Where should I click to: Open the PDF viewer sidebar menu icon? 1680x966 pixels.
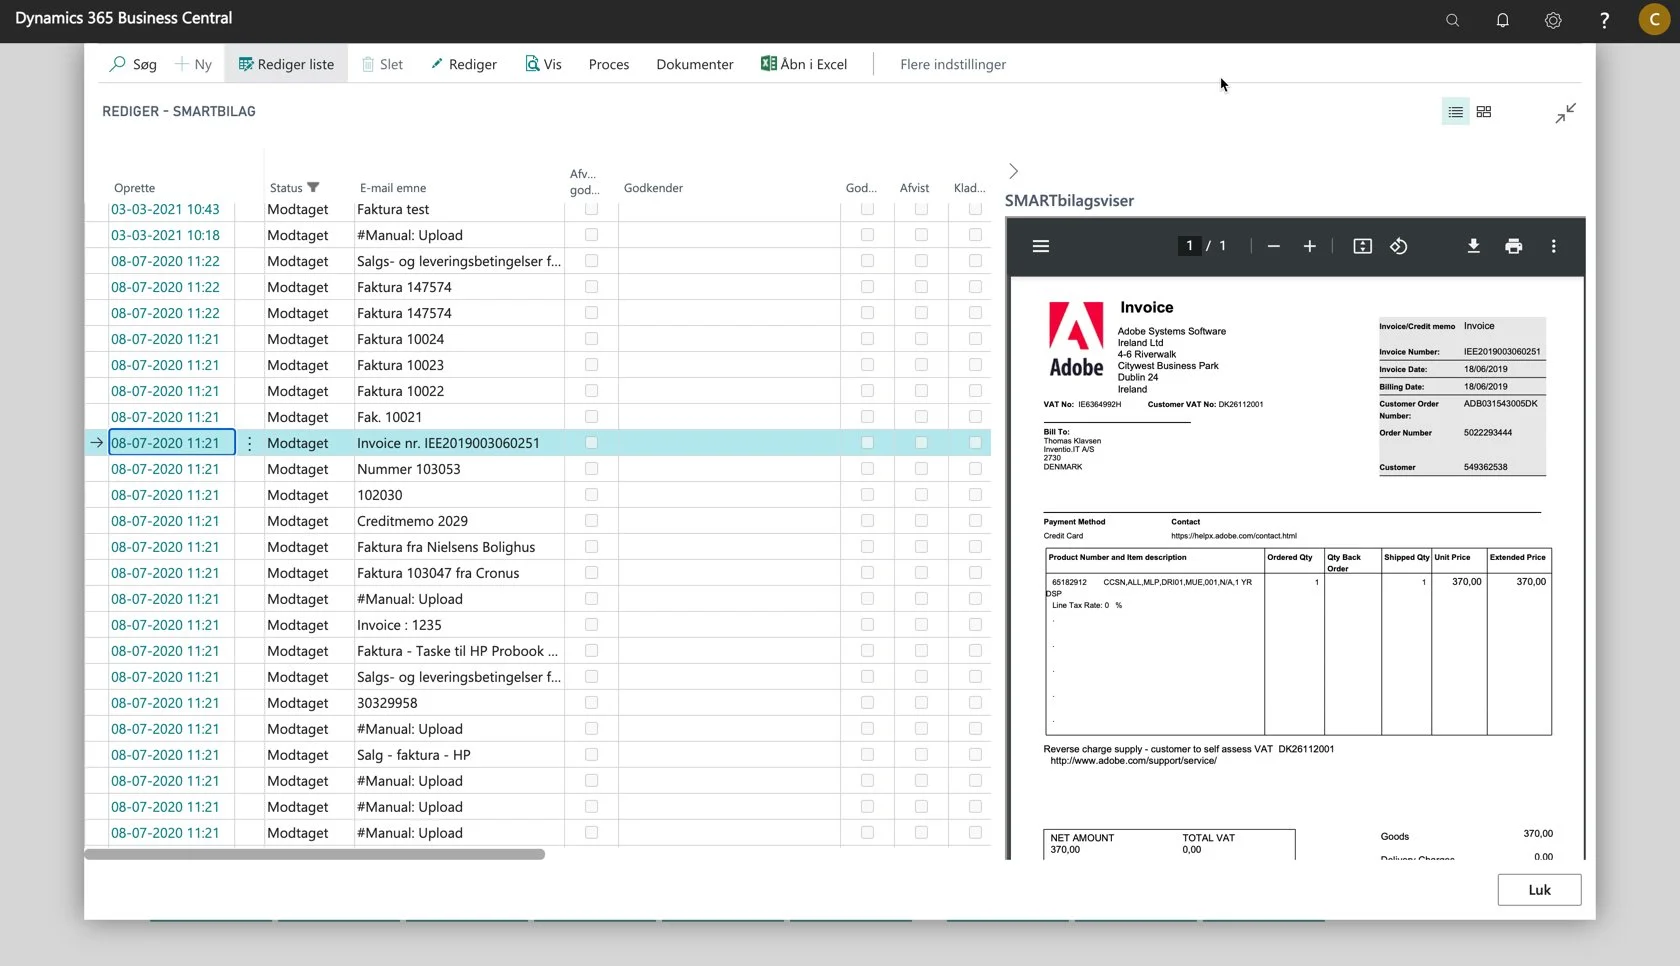(1040, 246)
